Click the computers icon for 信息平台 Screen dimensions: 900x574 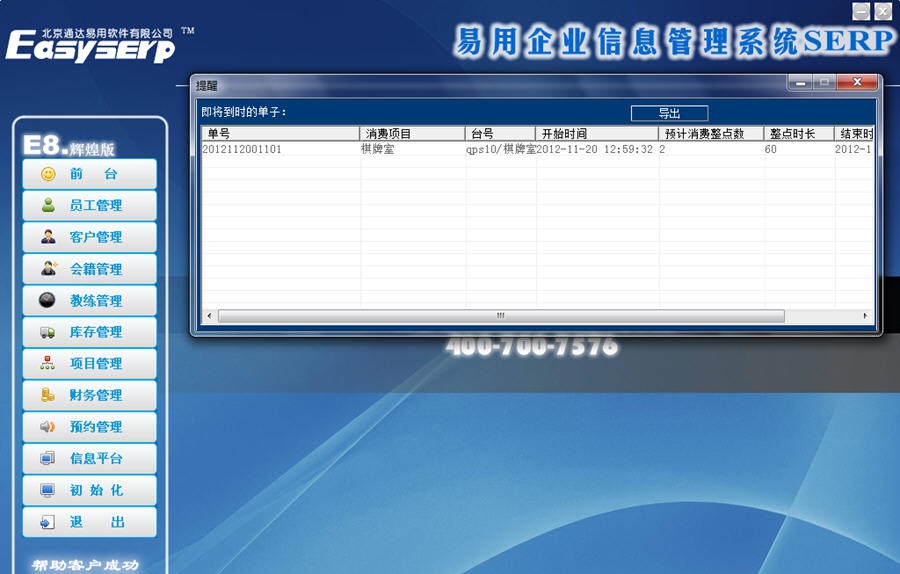[48, 458]
